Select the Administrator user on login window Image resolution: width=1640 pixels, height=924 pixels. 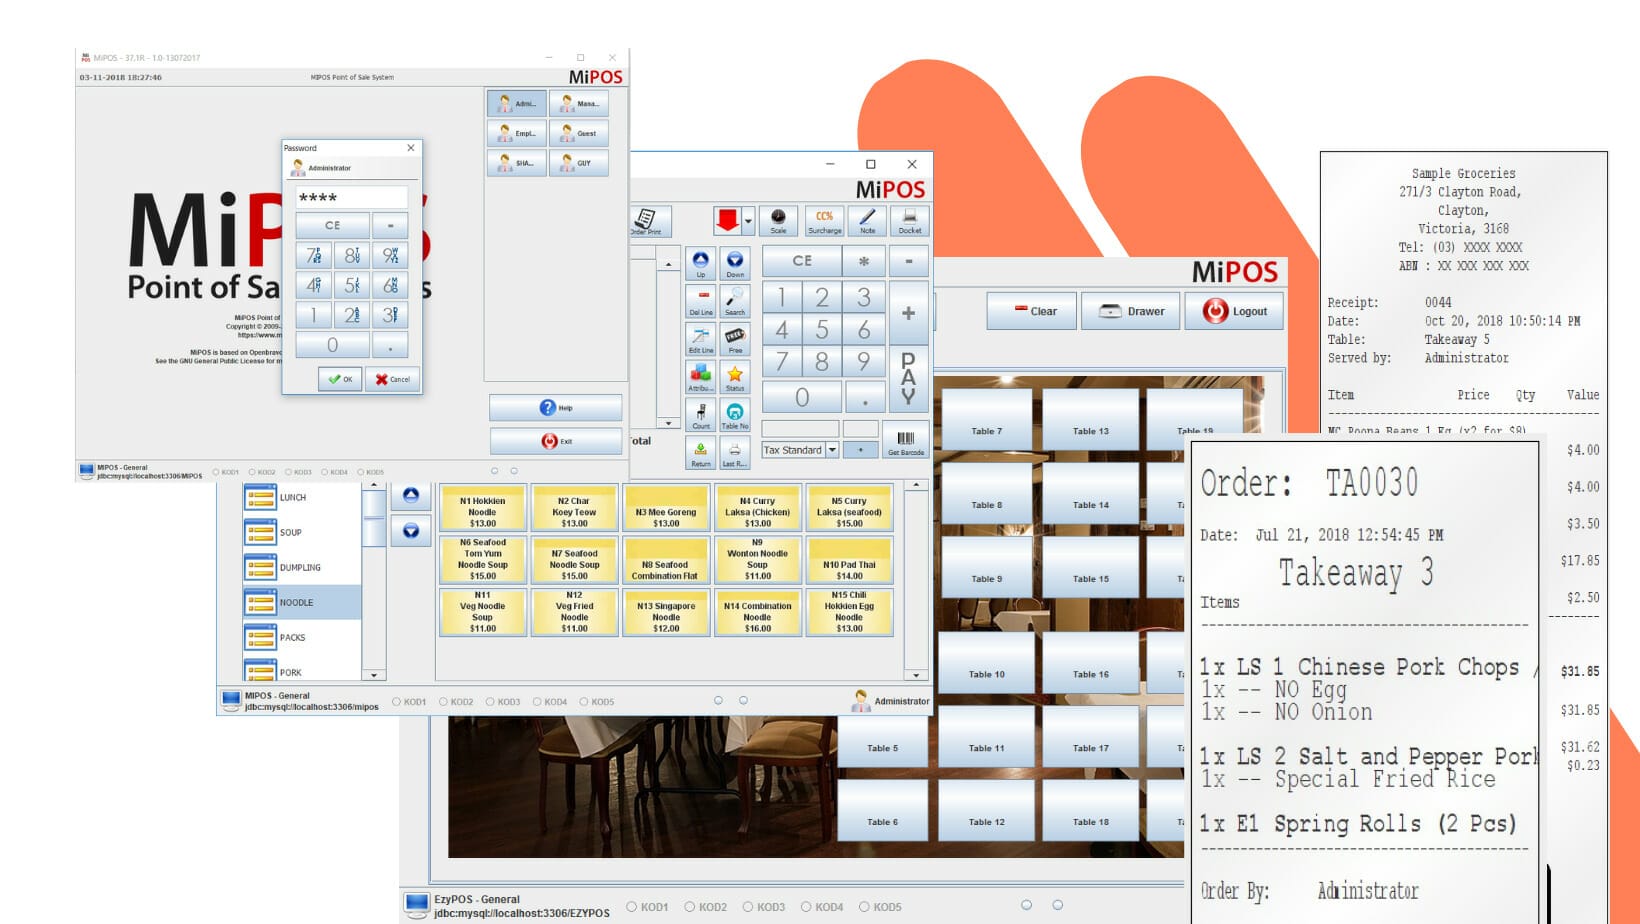pos(517,103)
